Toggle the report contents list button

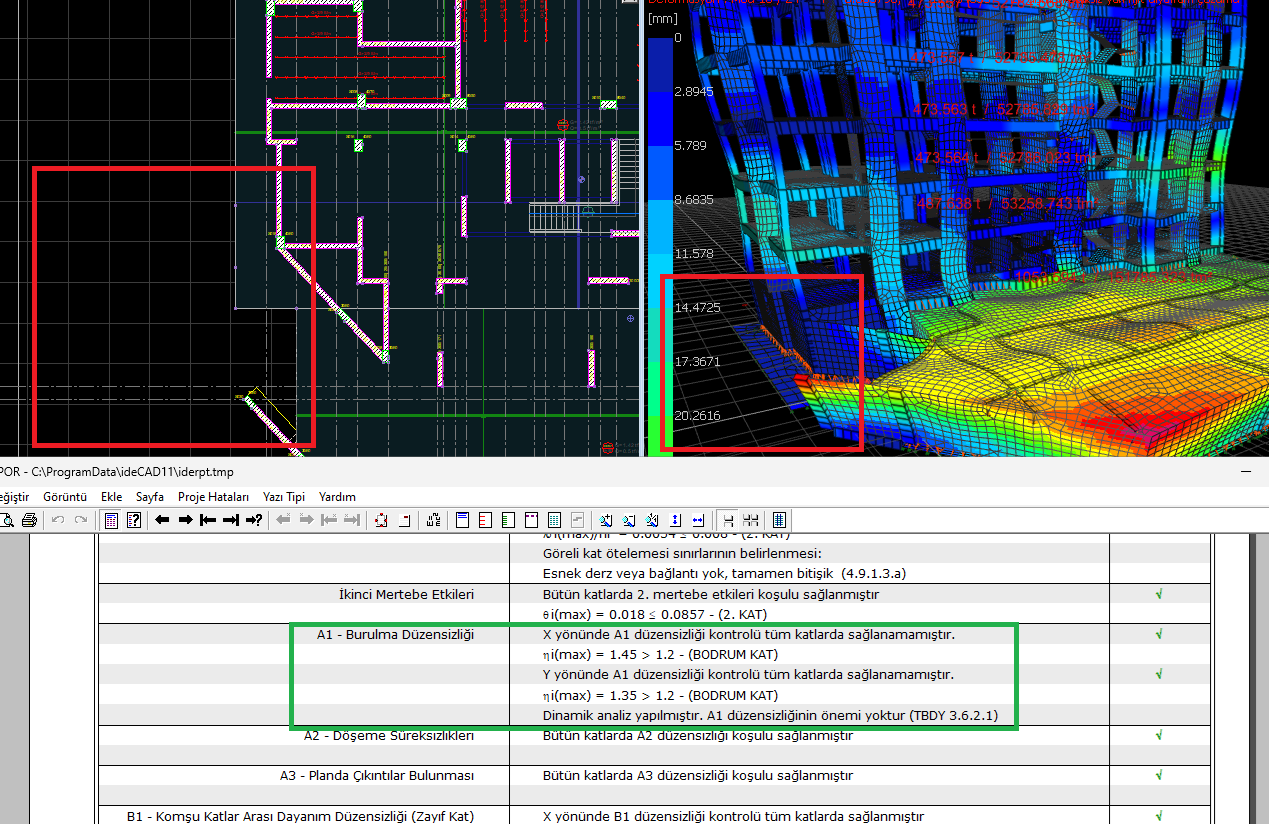780,520
